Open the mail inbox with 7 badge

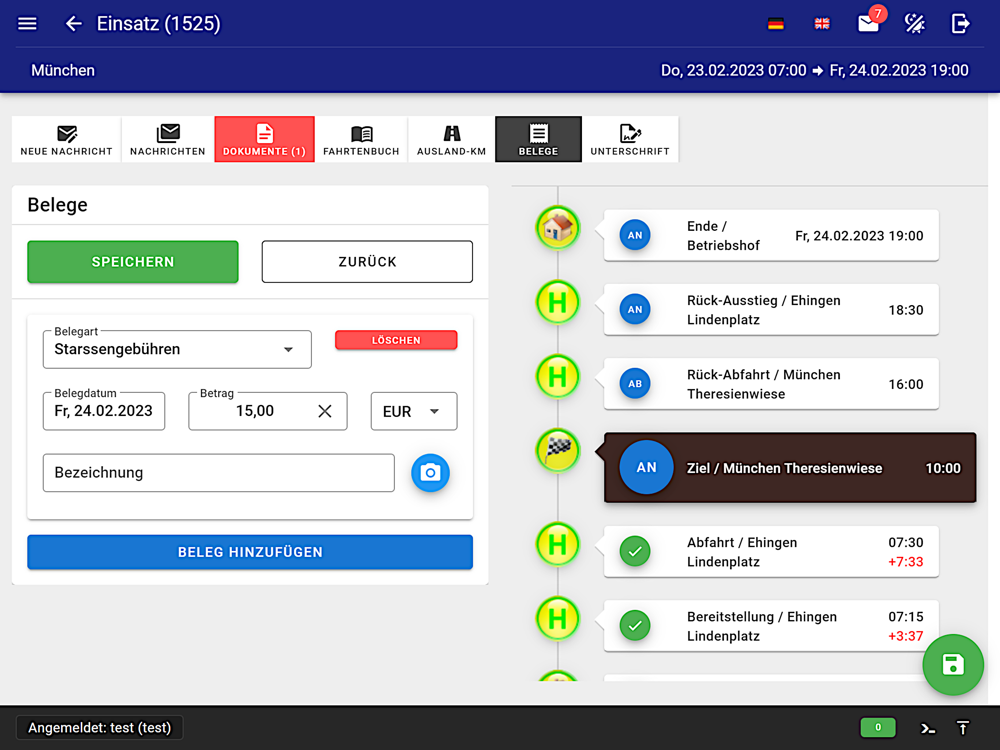868,24
